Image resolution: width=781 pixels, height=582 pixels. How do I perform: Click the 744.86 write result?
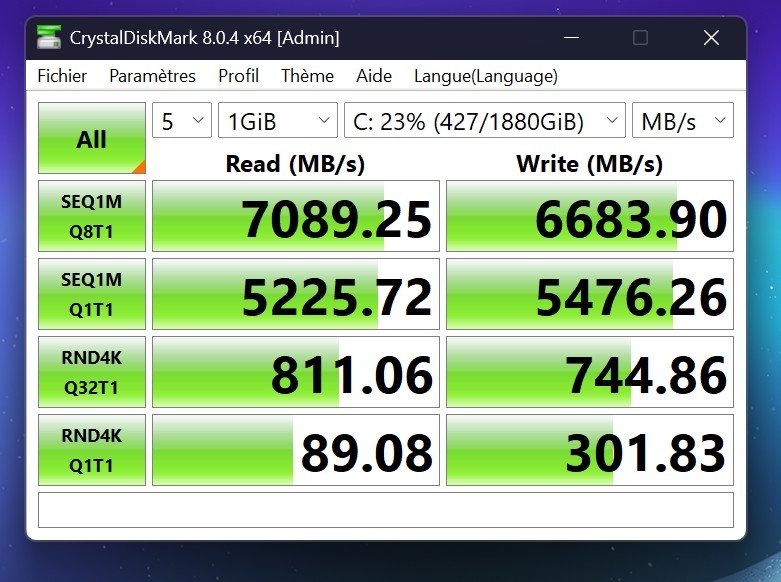pos(590,372)
